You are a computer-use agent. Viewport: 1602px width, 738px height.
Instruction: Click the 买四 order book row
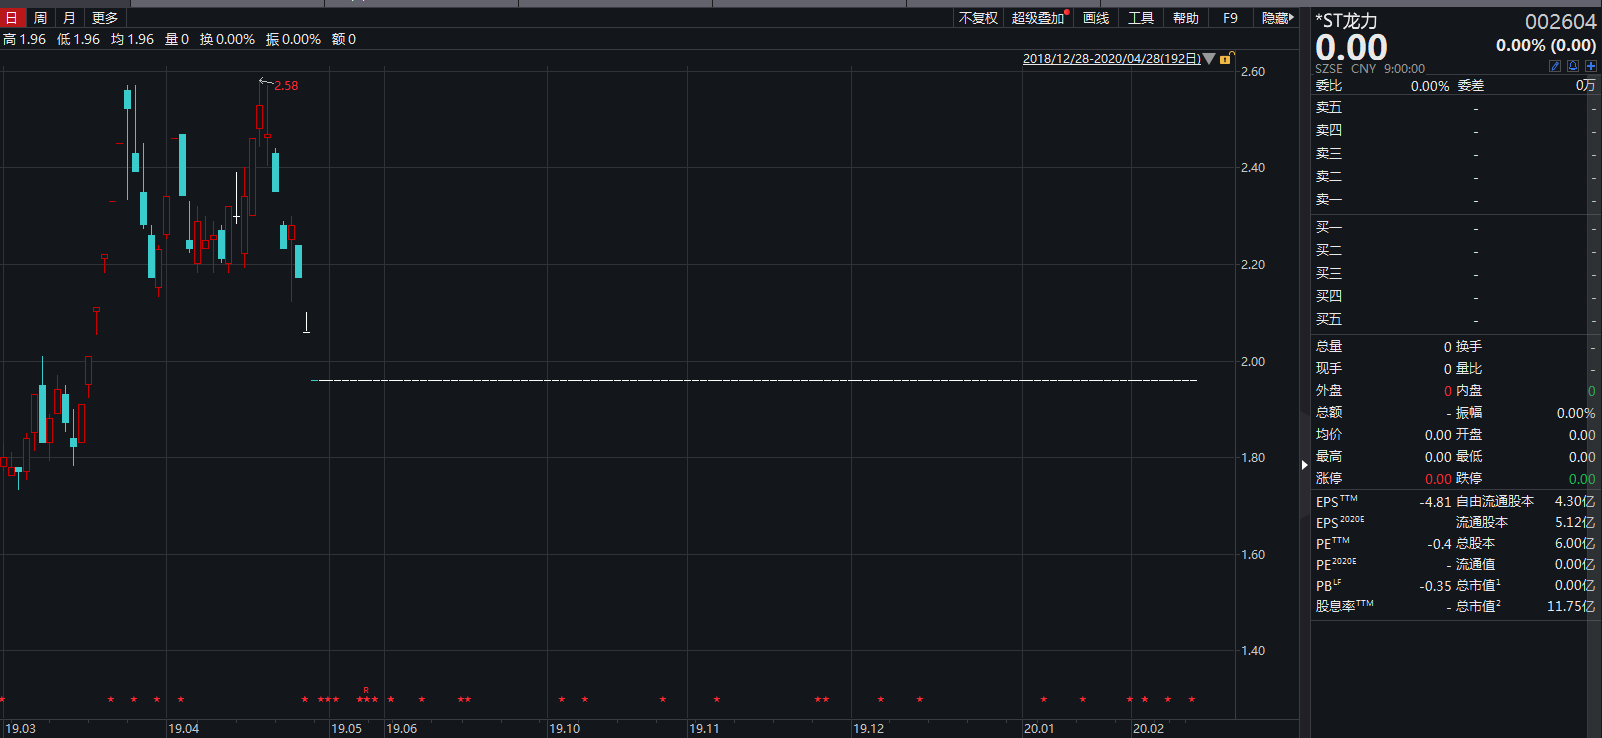point(1456,297)
